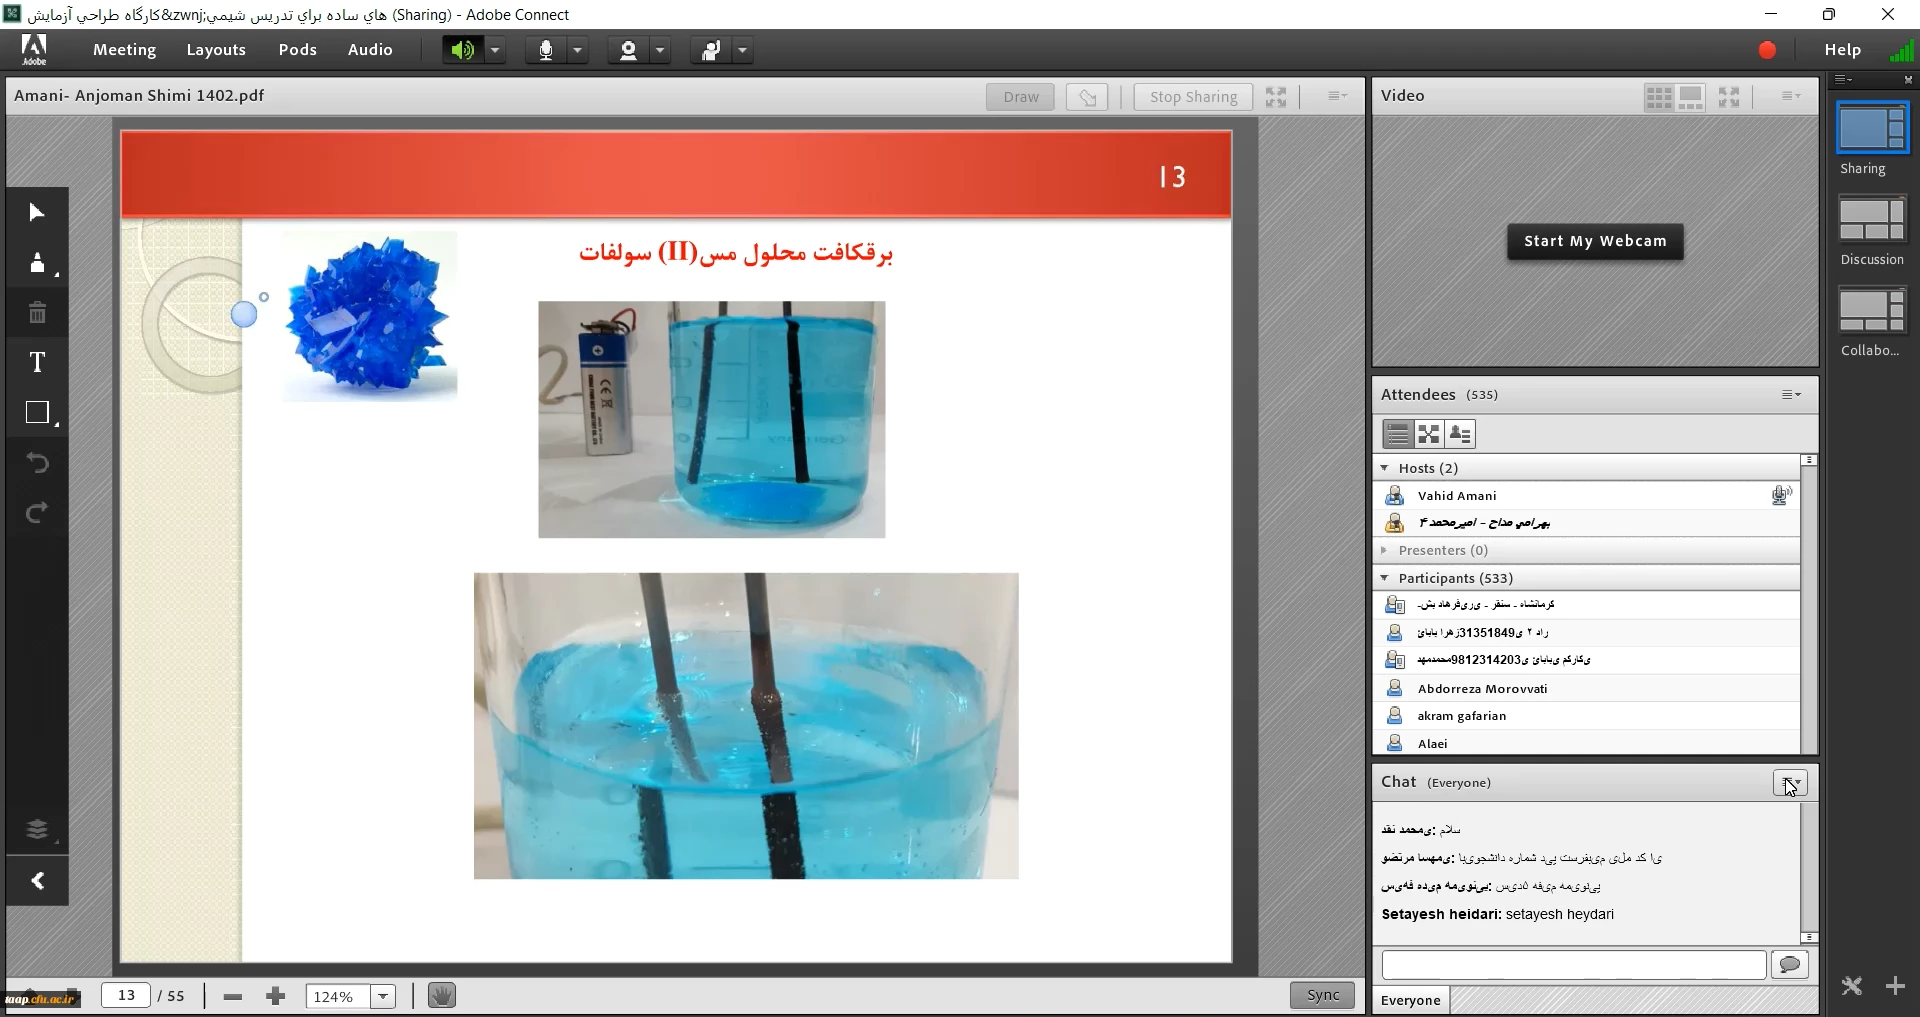Toggle the microphone mute button
This screenshot has height=1017, width=1920.
[x=546, y=50]
